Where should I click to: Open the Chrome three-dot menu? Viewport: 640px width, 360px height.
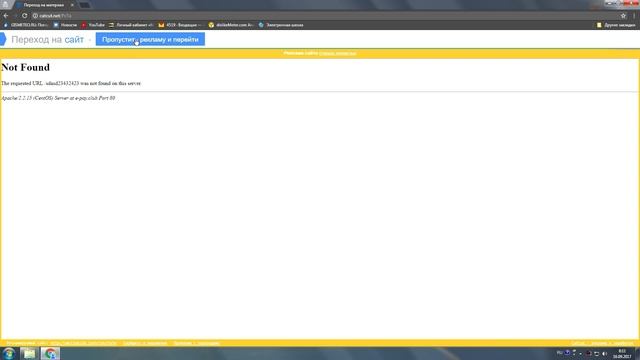pos(634,16)
